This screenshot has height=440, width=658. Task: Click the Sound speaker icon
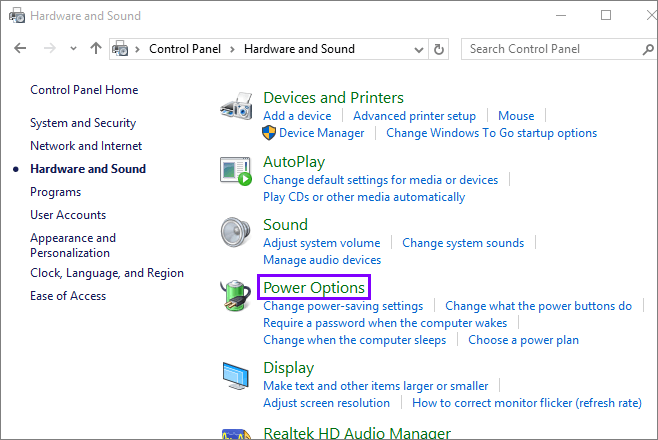tap(236, 234)
